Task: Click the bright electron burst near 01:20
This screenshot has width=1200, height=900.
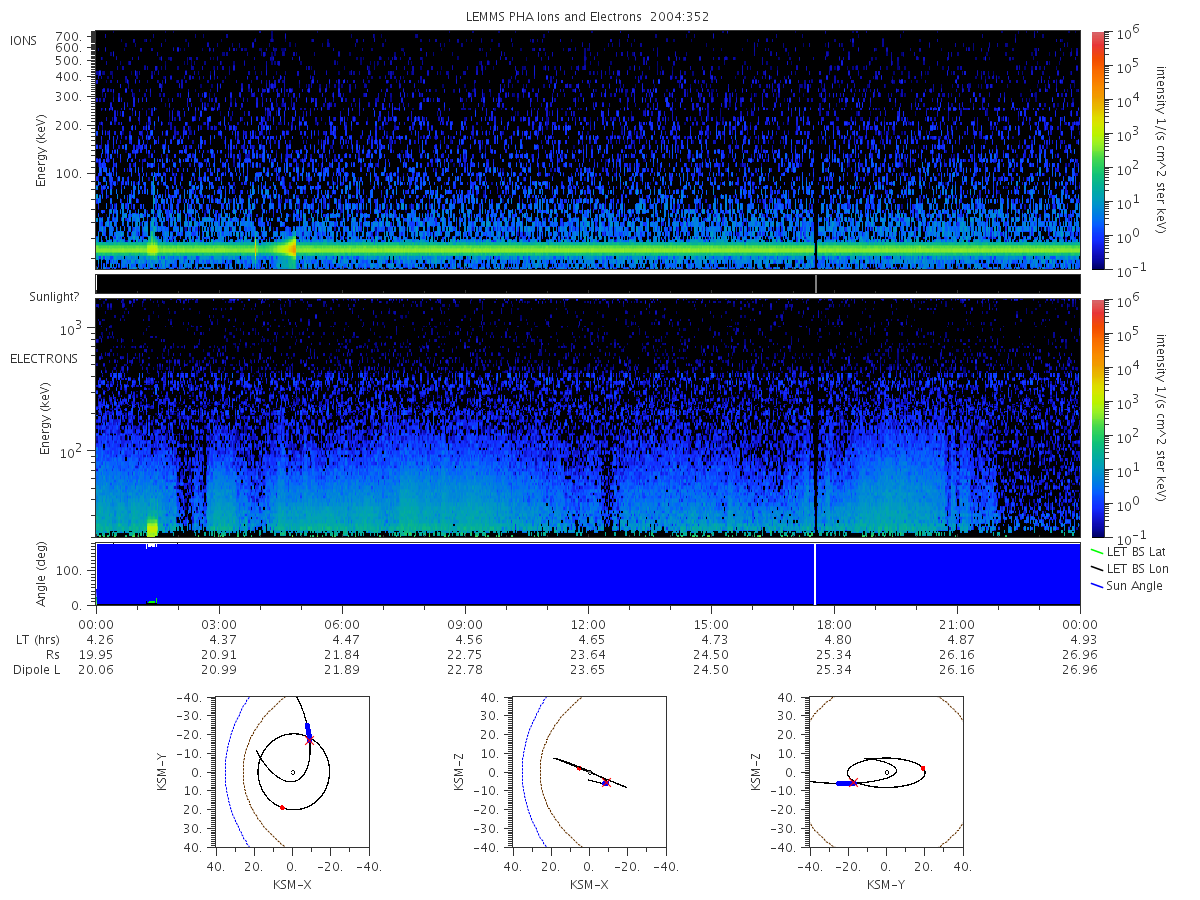Action: coord(152,526)
